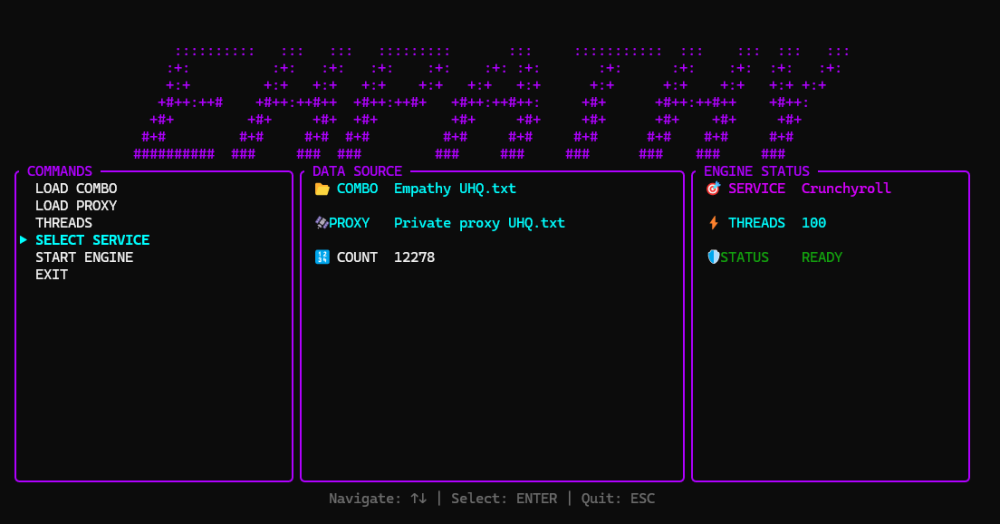1000x524 pixels.
Task: Click the THREADS label in Engine Status
Action: pos(756,223)
